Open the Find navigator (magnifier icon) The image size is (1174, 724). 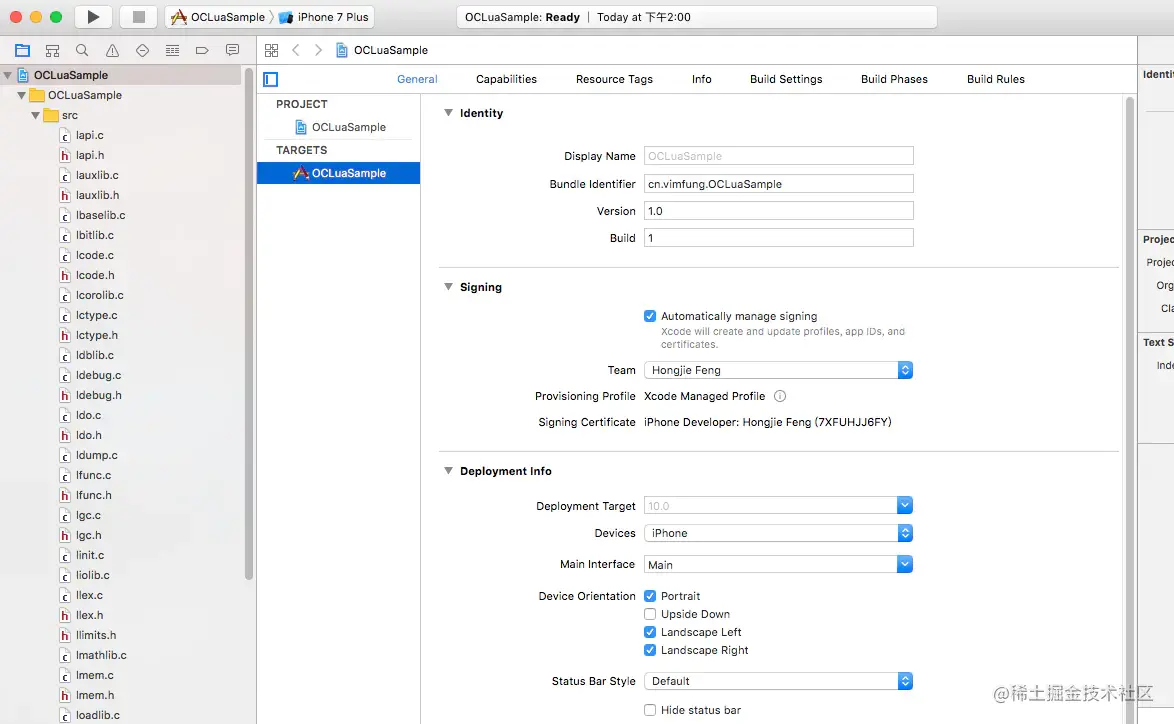pos(82,50)
